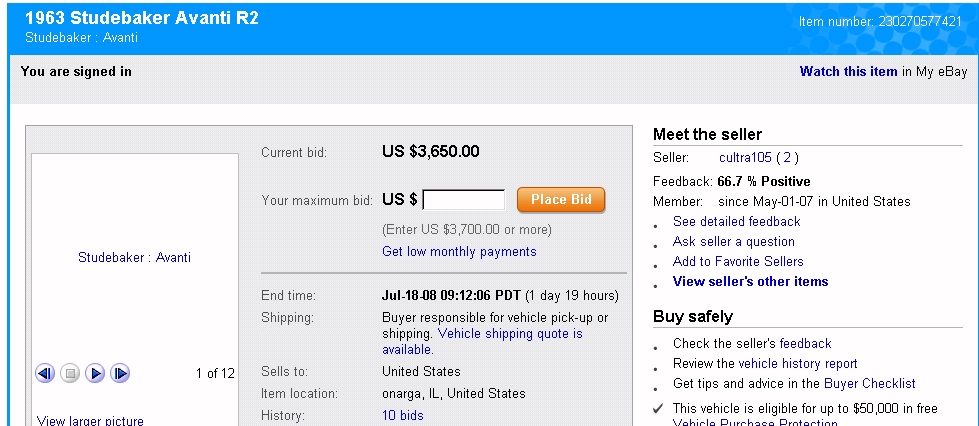Go to first picture in slideshow

[x=45, y=373]
